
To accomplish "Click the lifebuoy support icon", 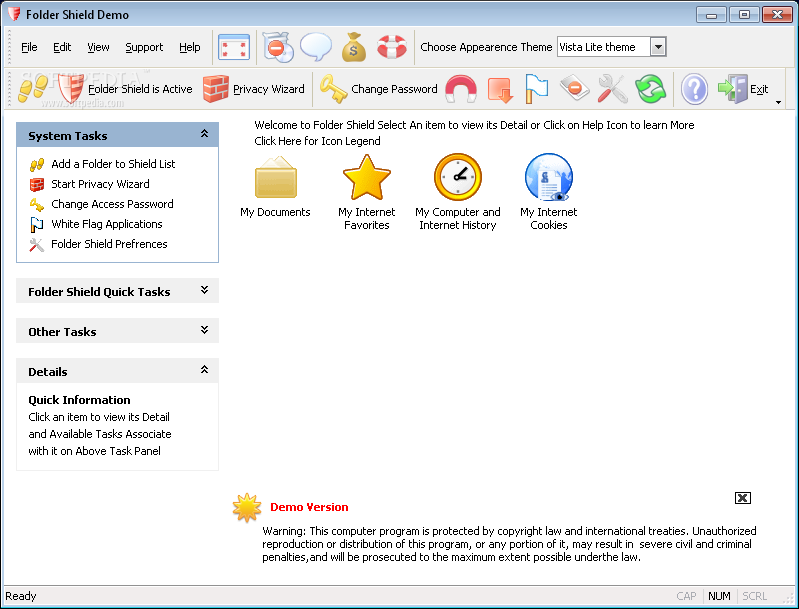I will click(x=391, y=47).
